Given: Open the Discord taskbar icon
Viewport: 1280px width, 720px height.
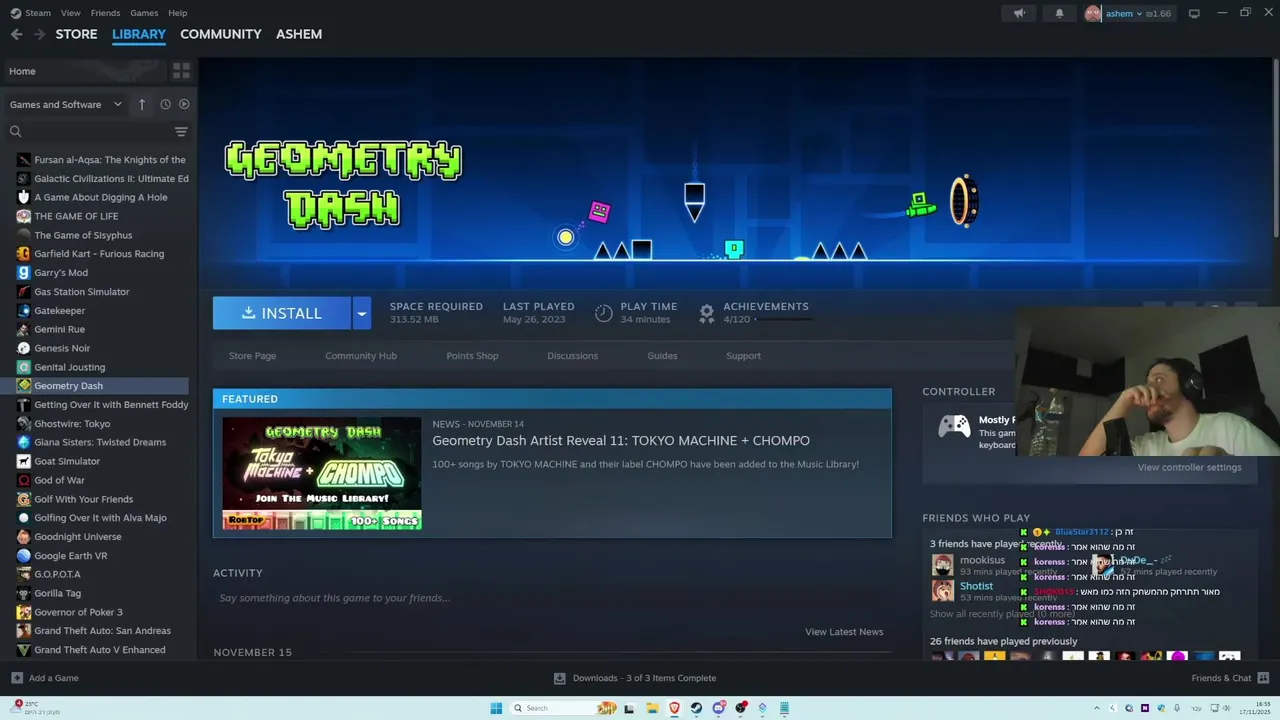Looking at the screenshot, I should (x=718, y=708).
